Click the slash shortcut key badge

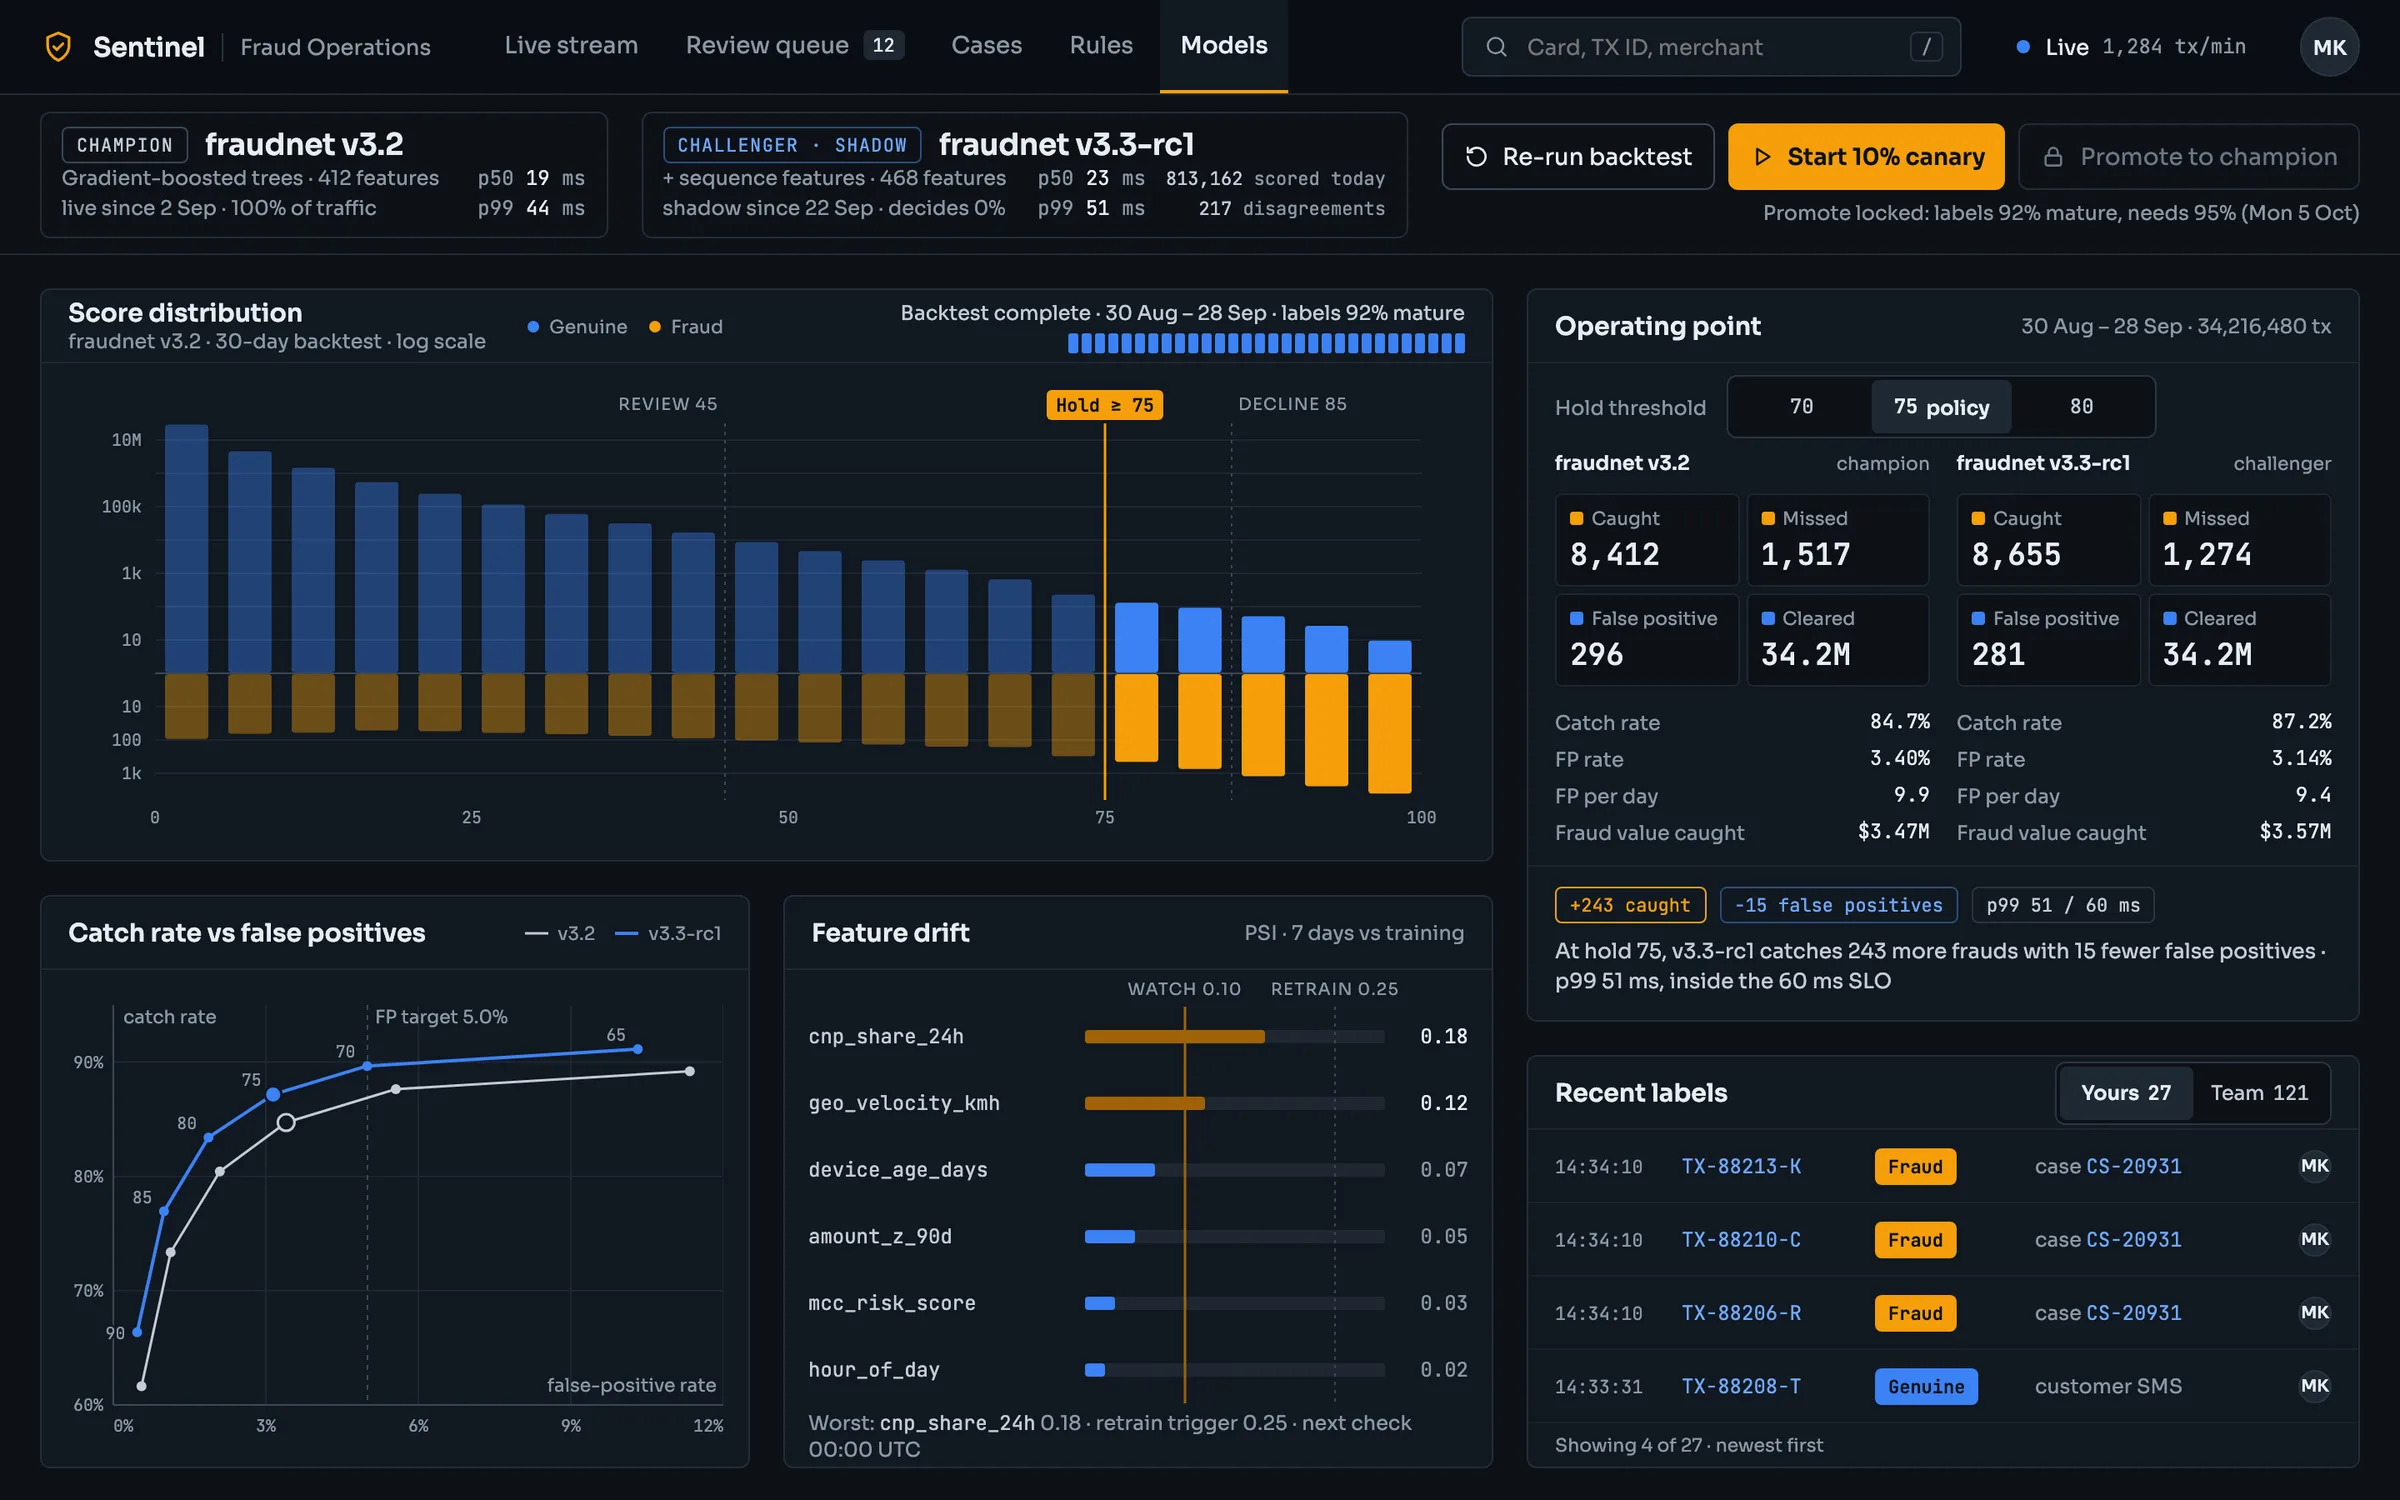click(x=1926, y=47)
